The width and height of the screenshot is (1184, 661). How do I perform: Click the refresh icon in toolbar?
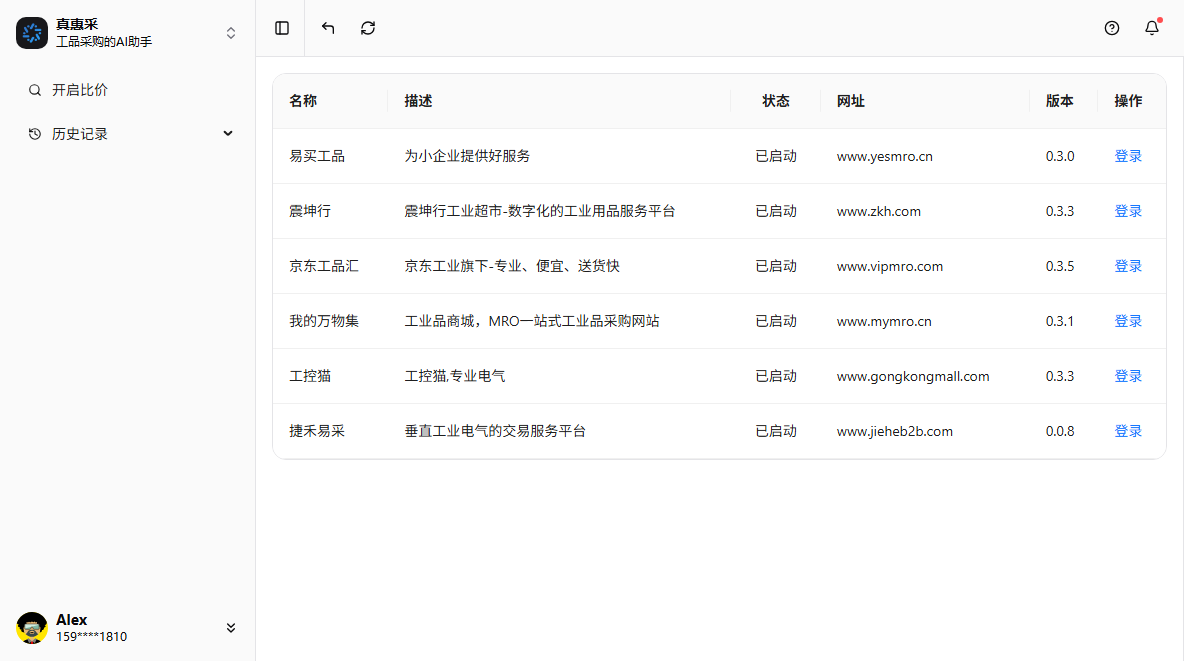368,28
